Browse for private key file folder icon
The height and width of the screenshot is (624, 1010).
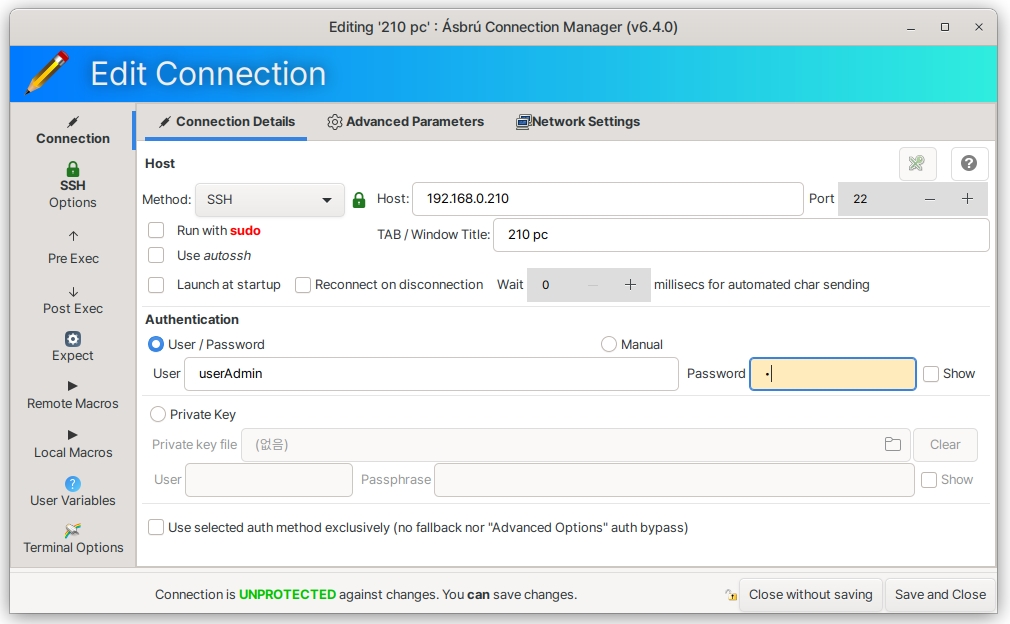pyautogui.click(x=892, y=444)
